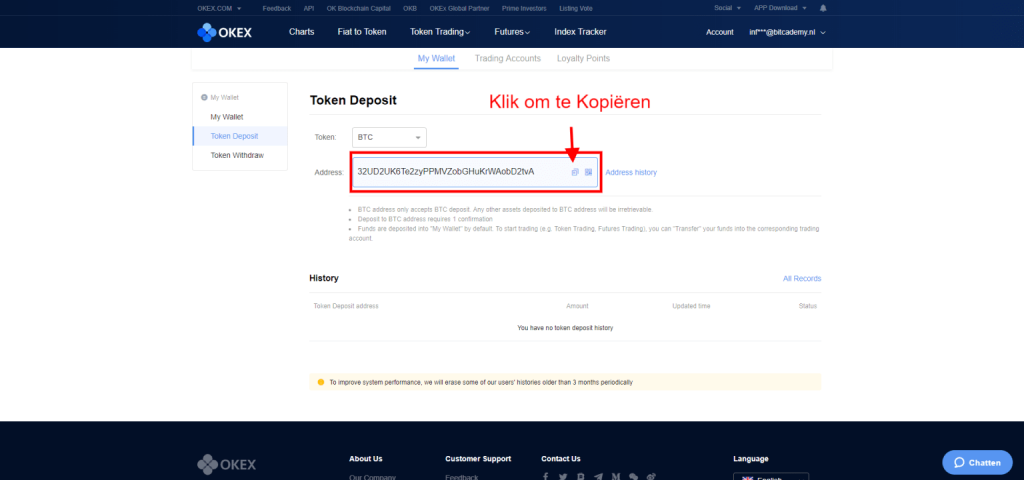Expand the OKEX.COM site dropdown
This screenshot has width=1024, height=480.
coord(219,8)
